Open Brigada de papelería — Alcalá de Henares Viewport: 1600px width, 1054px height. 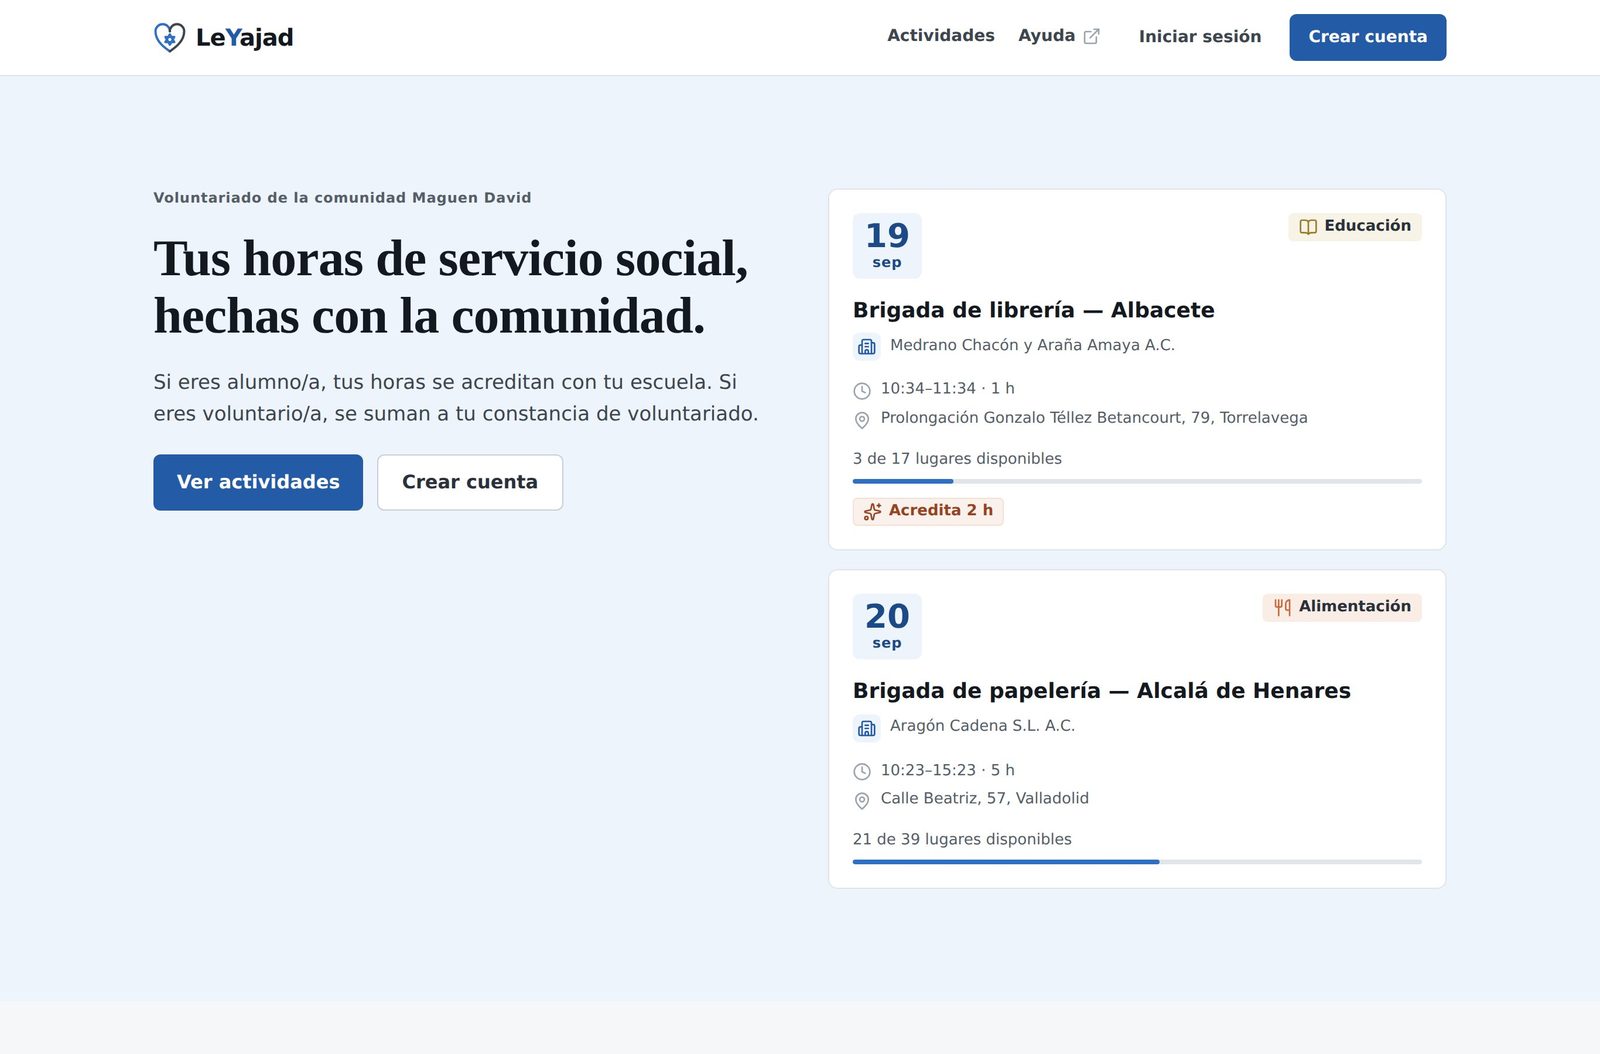coord(1102,691)
